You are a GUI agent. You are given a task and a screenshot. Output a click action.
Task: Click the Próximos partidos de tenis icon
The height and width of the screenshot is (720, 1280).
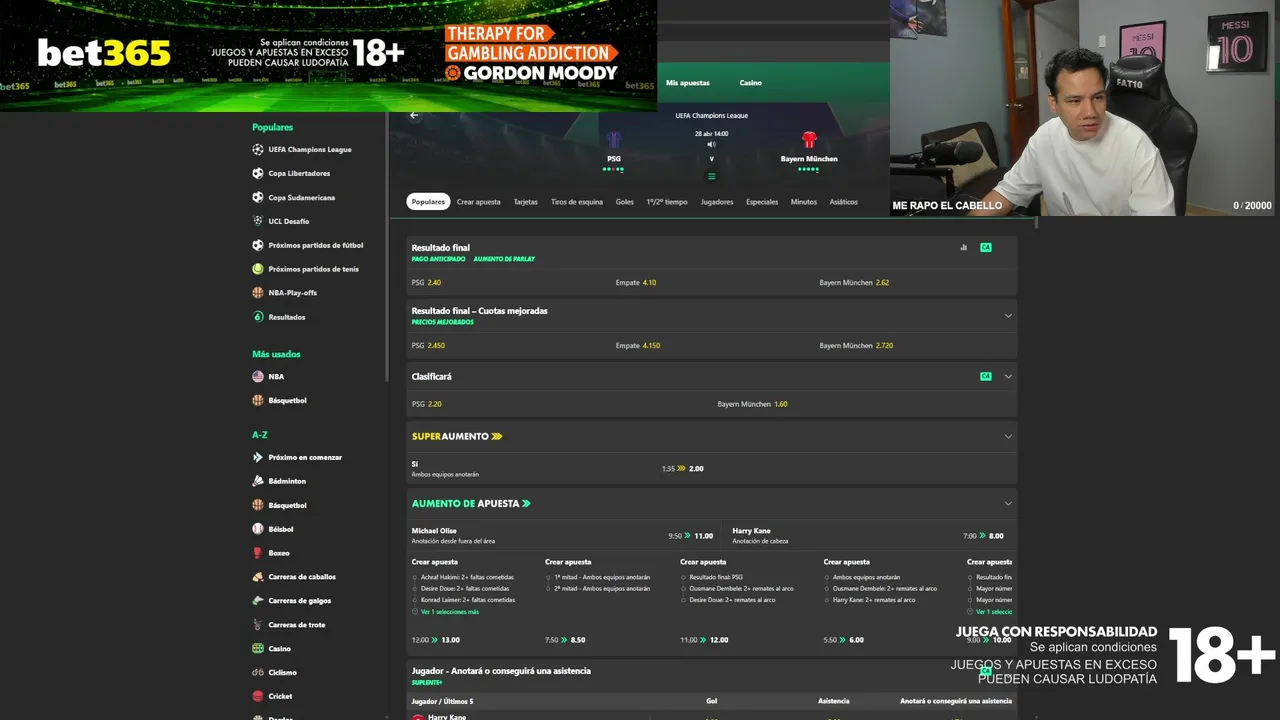pyautogui.click(x=258, y=269)
